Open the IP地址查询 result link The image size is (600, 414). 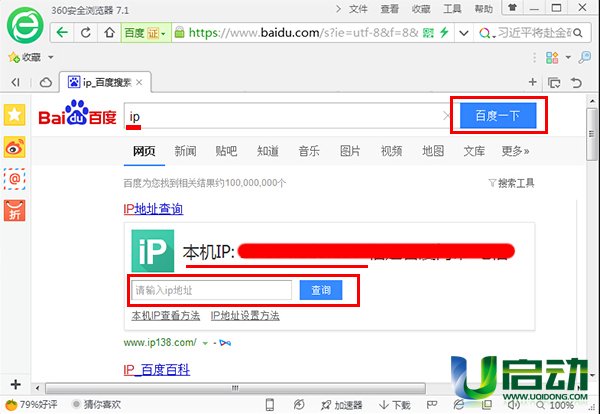click(x=153, y=209)
